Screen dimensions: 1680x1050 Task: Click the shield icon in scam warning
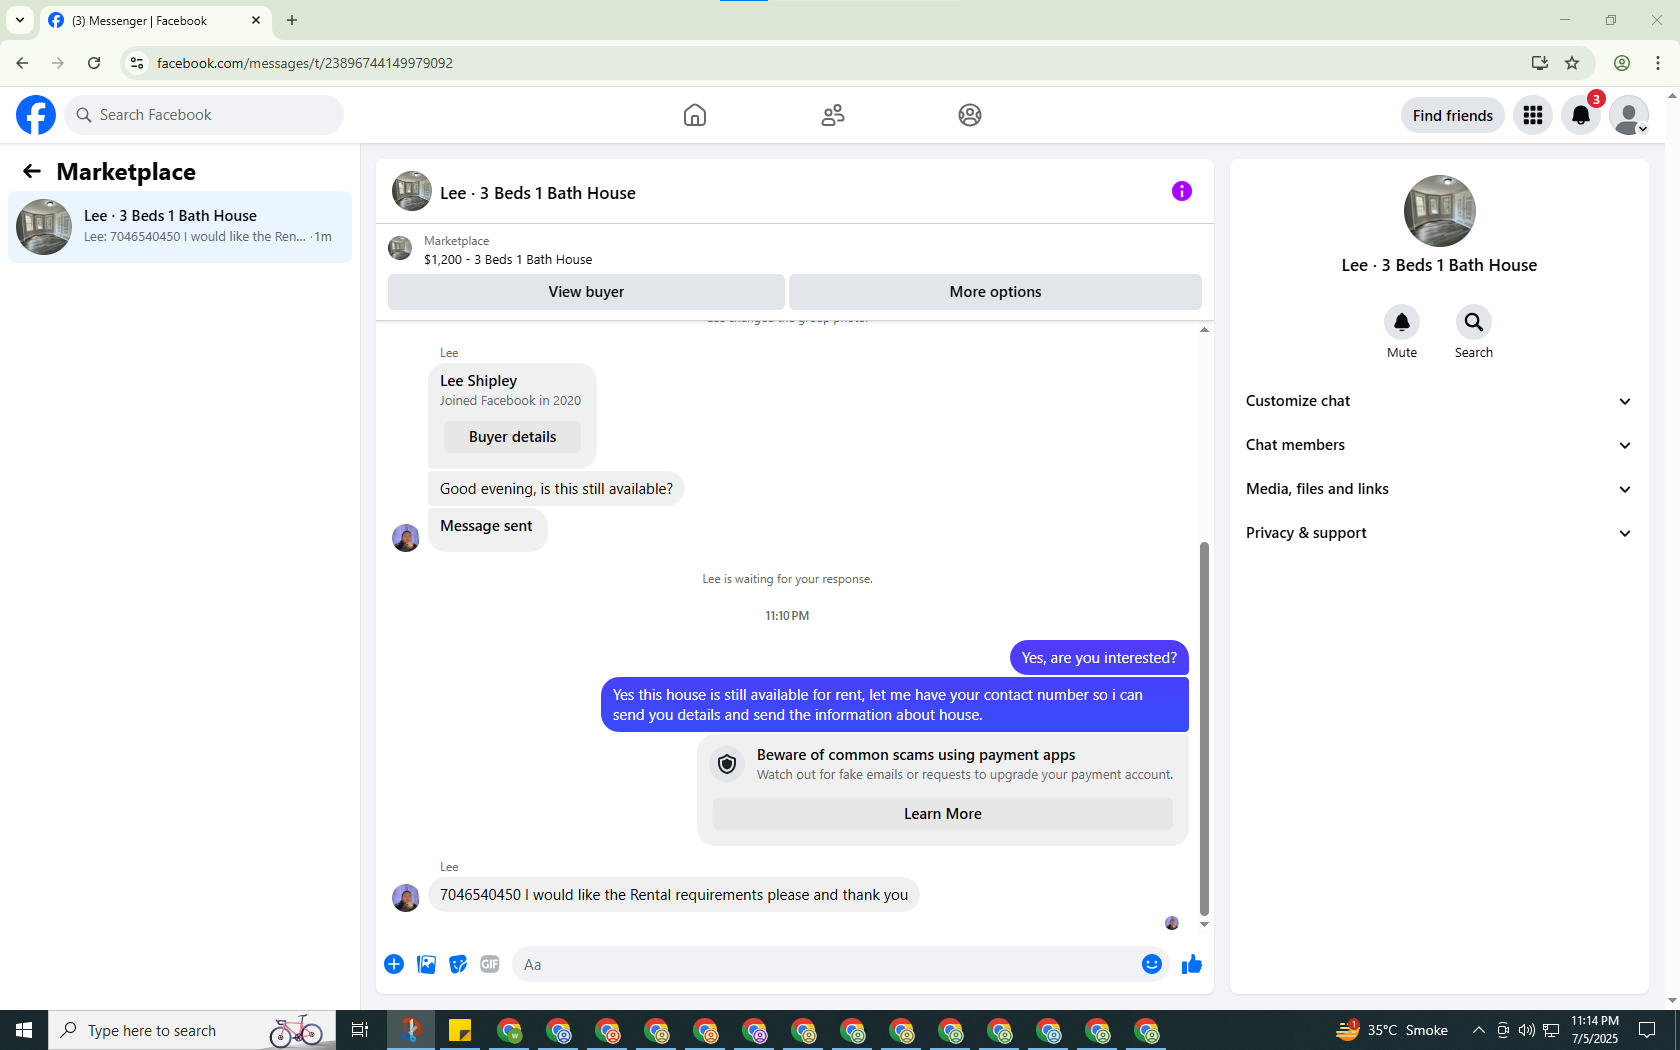click(727, 764)
